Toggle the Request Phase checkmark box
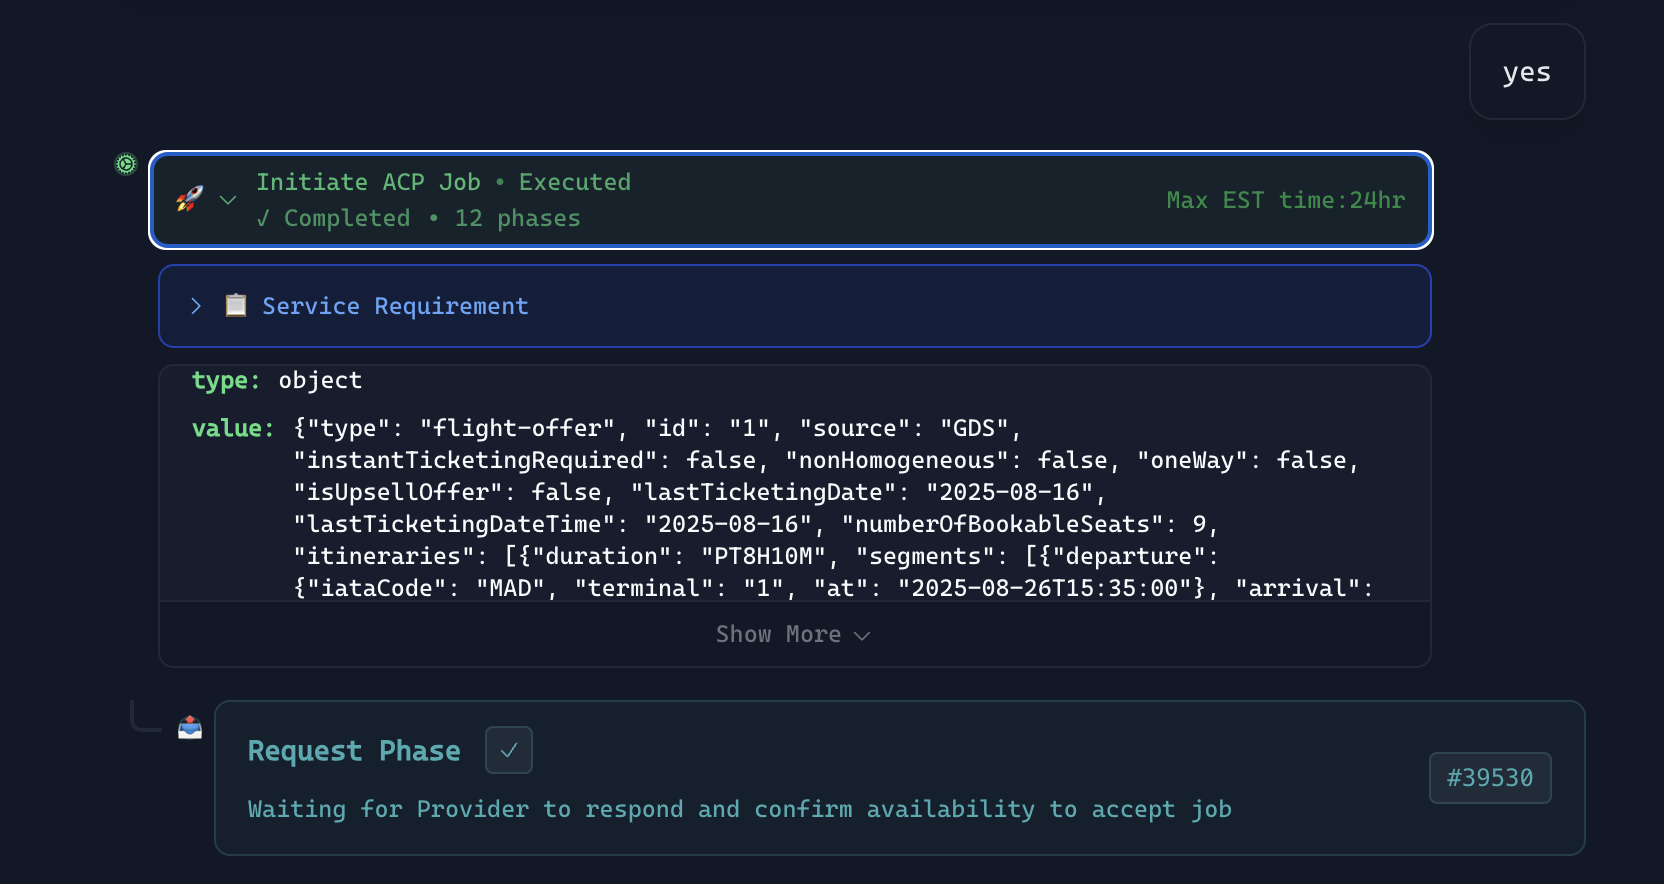Screen dimensions: 1664x884 pyautogui.click(x=508, y=750)
